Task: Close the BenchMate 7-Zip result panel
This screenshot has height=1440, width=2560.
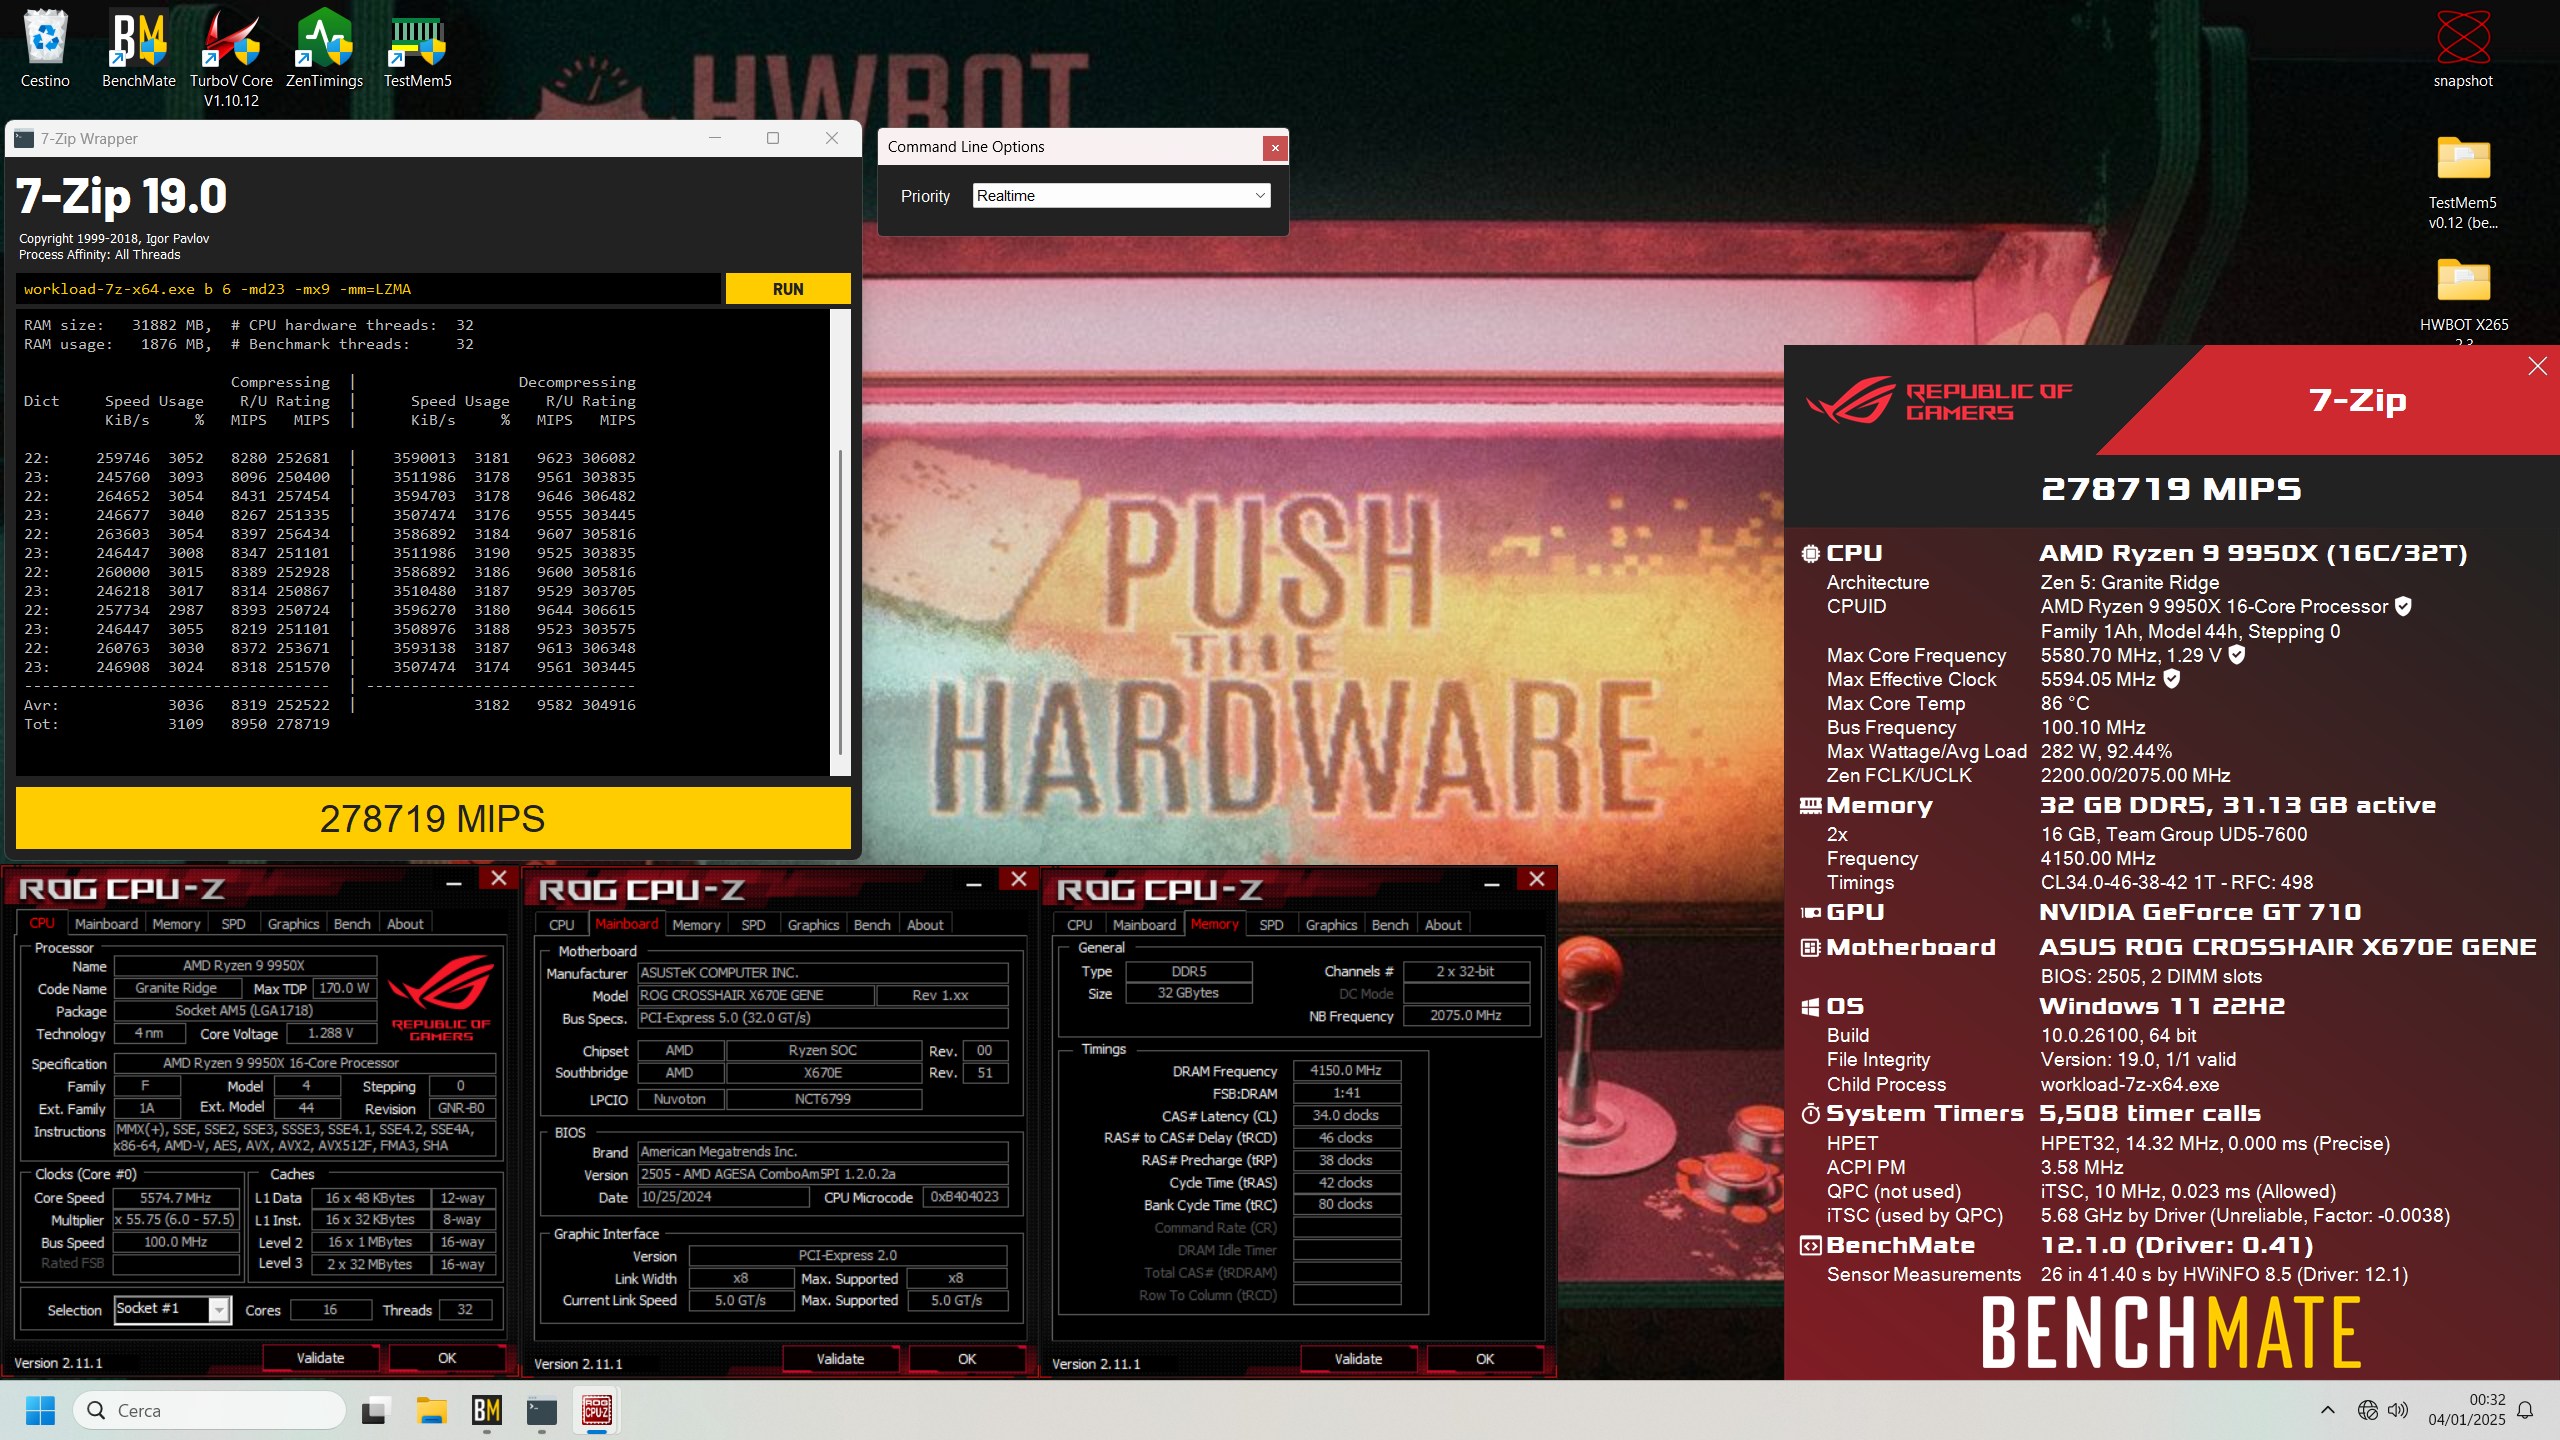Action: [x=2537, y=366]
